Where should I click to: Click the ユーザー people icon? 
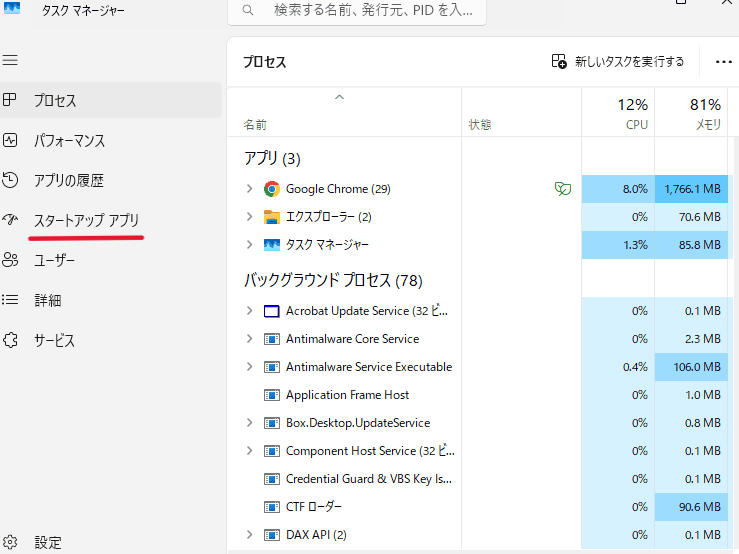[x=10, y=260]
